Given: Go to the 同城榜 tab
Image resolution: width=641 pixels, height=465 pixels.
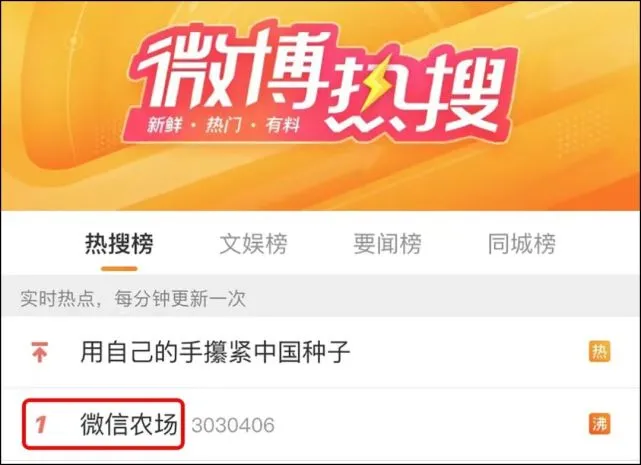Looking at the screenshot, I should tap(522, 244).
